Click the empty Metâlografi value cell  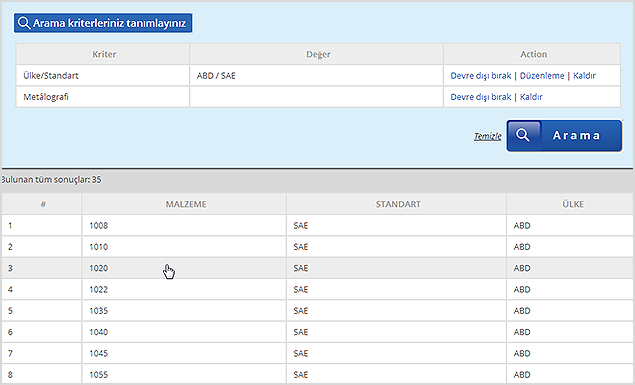pos(316,97)
